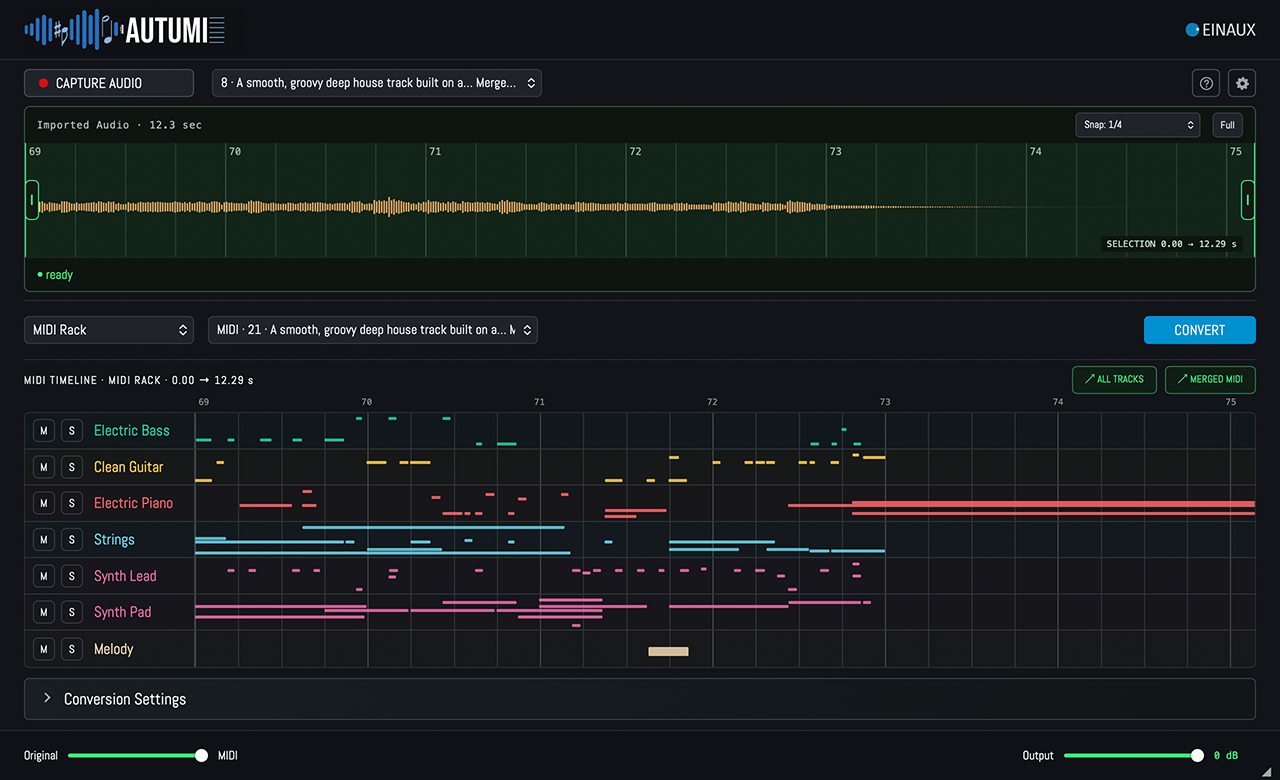Click bar 71 marker on MIDI timeline ruler
The height and width of the screenshot is (780, 1280).
(539, 401)
